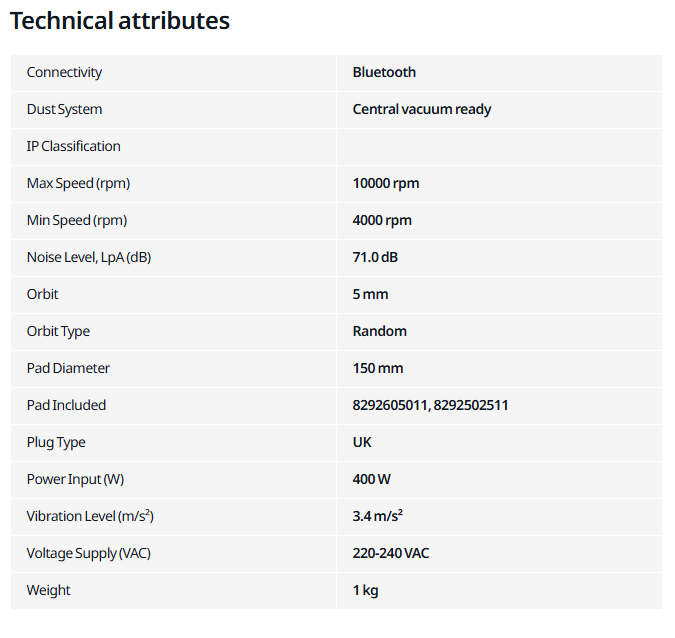The width and height of the screenshot is (675, 638).
Task: Click the 10000 rpm max speed value
Action: [386, 183]
